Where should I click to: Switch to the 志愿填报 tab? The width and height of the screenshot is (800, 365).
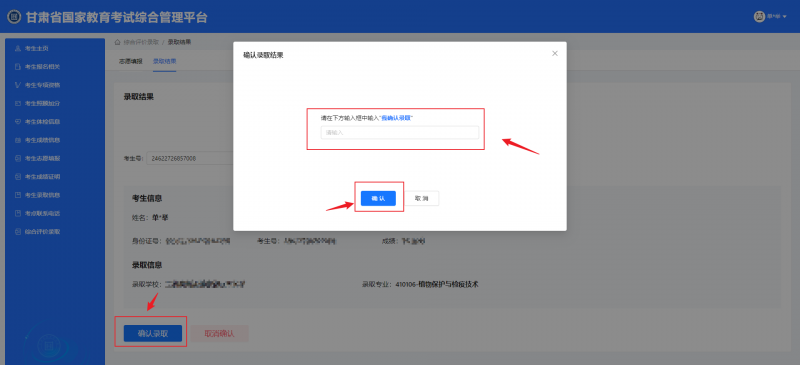pyautogui.click(x=131, y=61)
